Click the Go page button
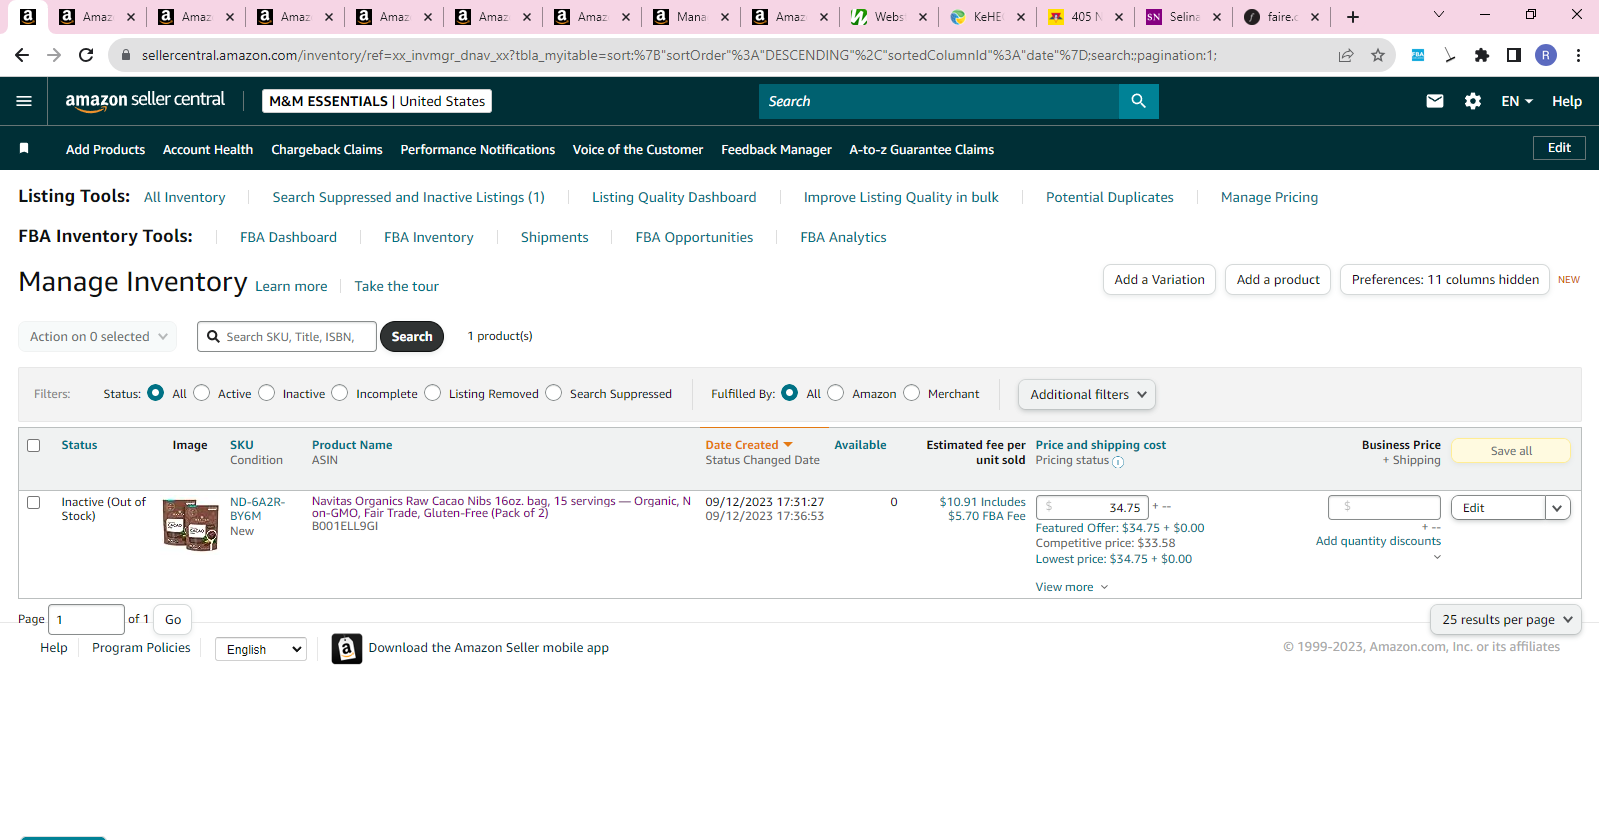The width and height of the screenshot is (1599, 840). click(x=172, y=620)
